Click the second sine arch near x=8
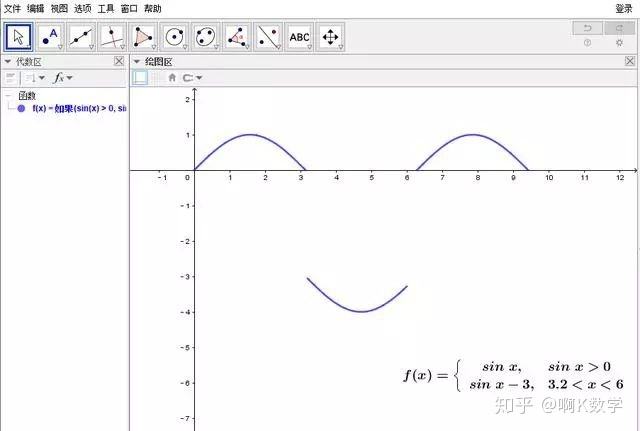This screenshot has height=431, width=640. pos(472,135)
